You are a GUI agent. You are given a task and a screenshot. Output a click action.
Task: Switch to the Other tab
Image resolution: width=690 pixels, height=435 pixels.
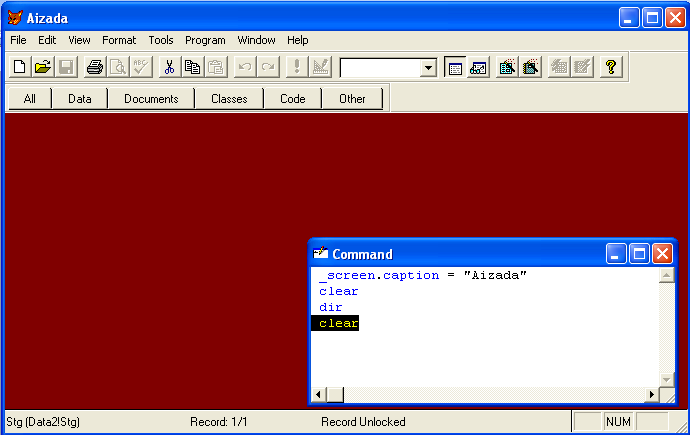[352, 99]
